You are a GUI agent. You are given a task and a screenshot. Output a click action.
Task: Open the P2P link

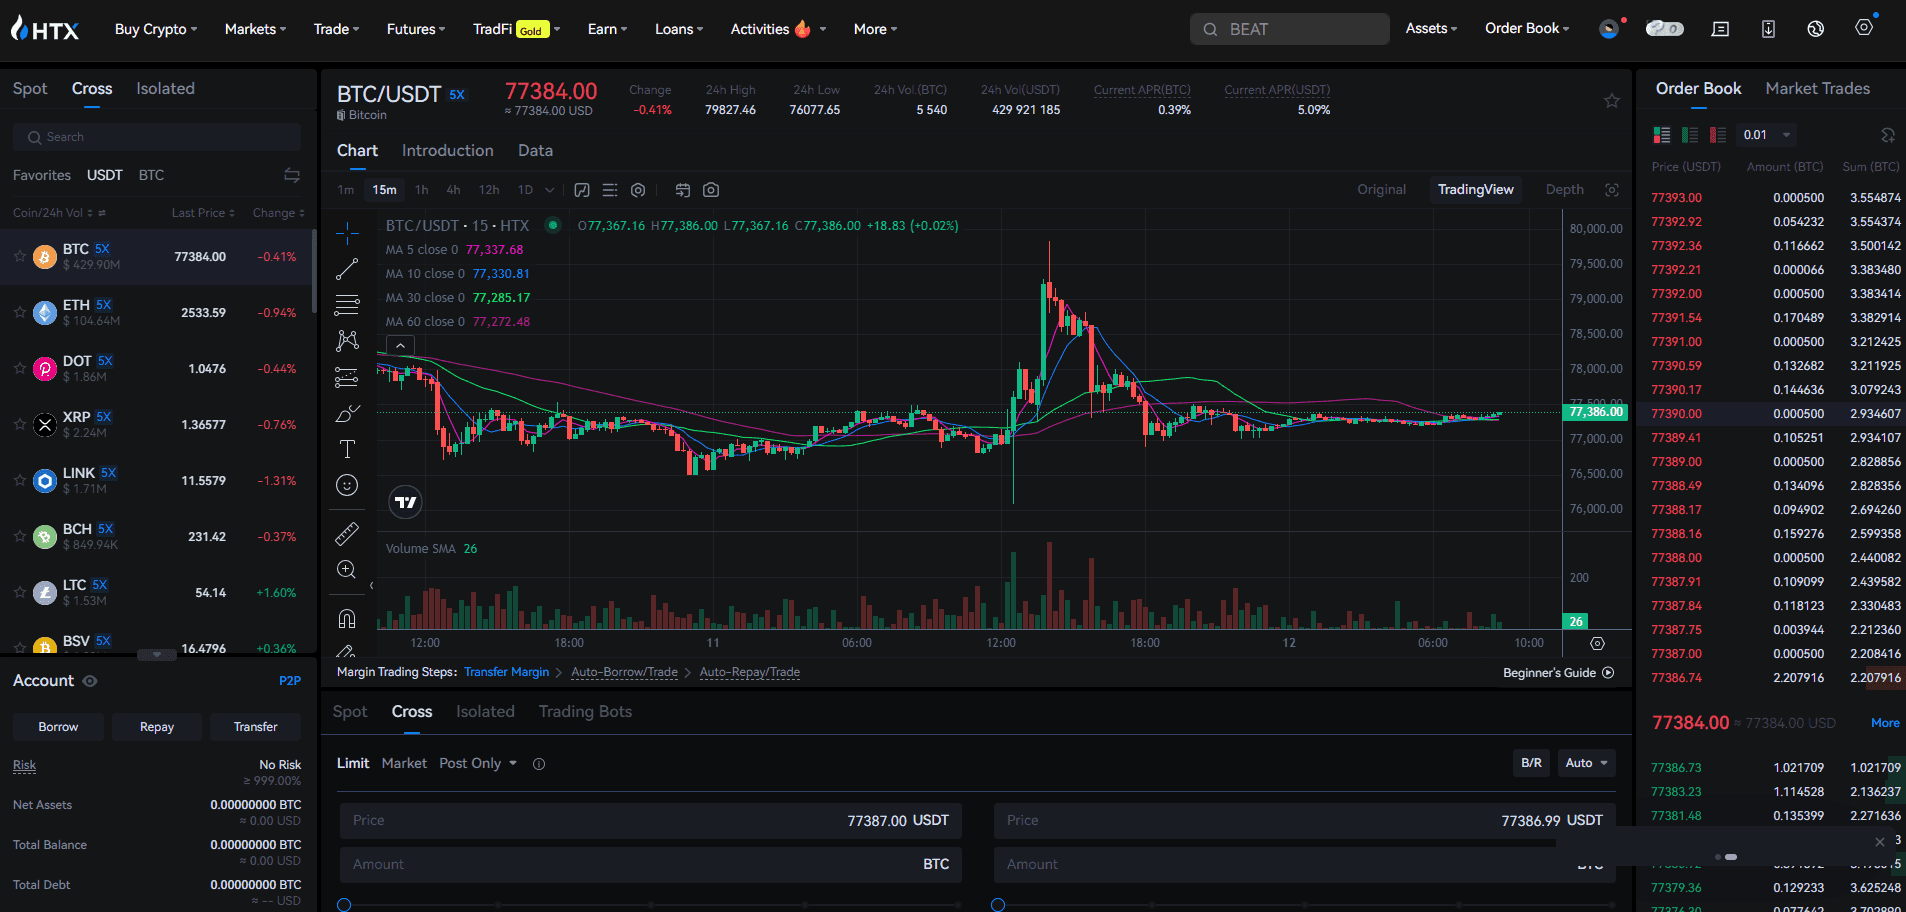point(290,681)
